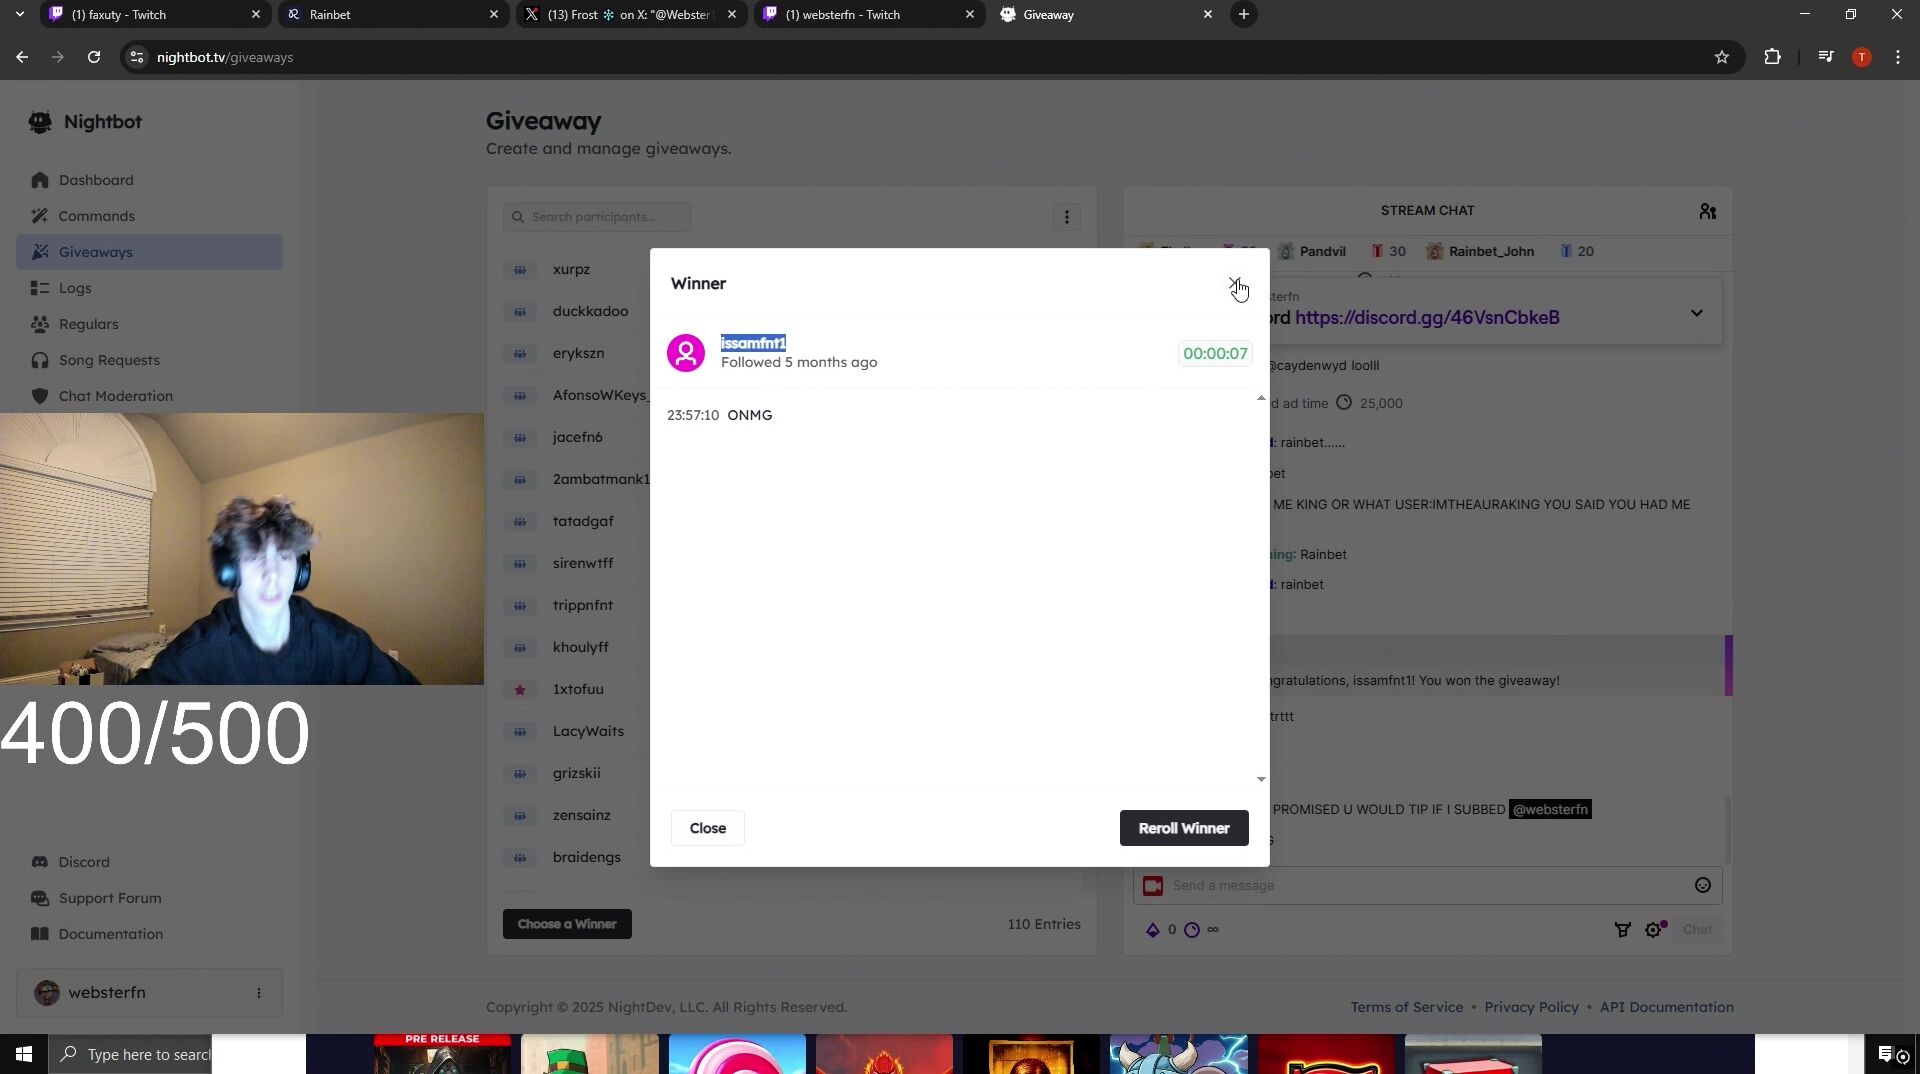Focus the Search participants field
The height and width of the screenshot is (1074, 1920).
coord(597,217)
